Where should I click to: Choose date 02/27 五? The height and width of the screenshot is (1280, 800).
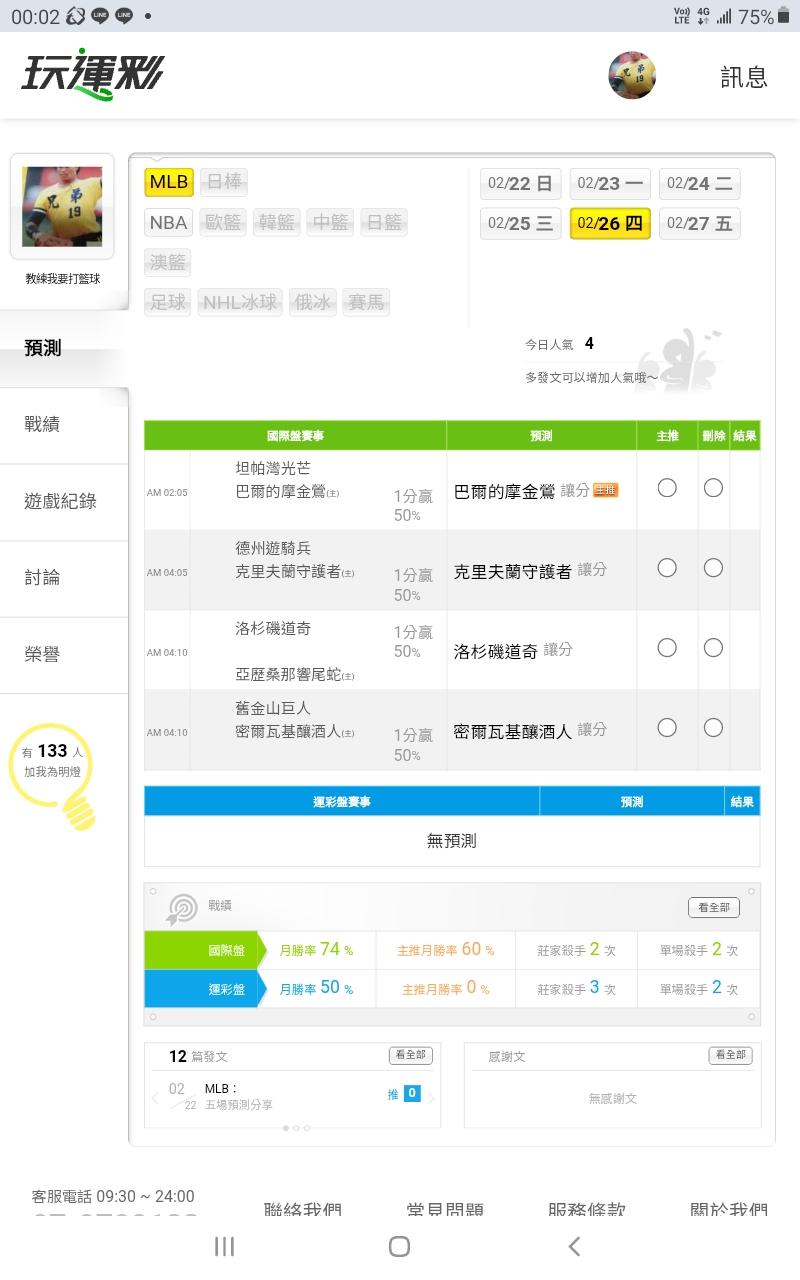[700, 224]
